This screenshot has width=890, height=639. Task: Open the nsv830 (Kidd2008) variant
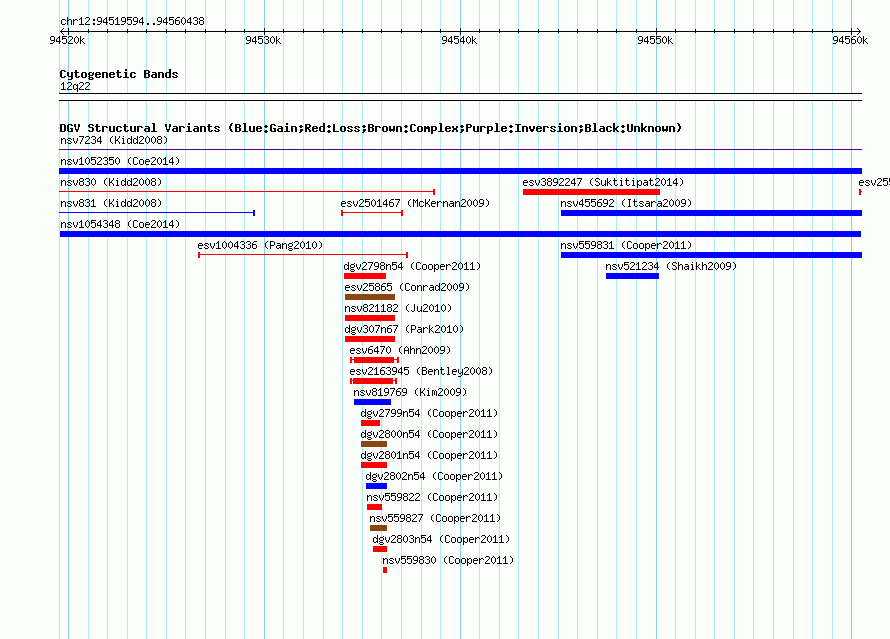point(111,182)
